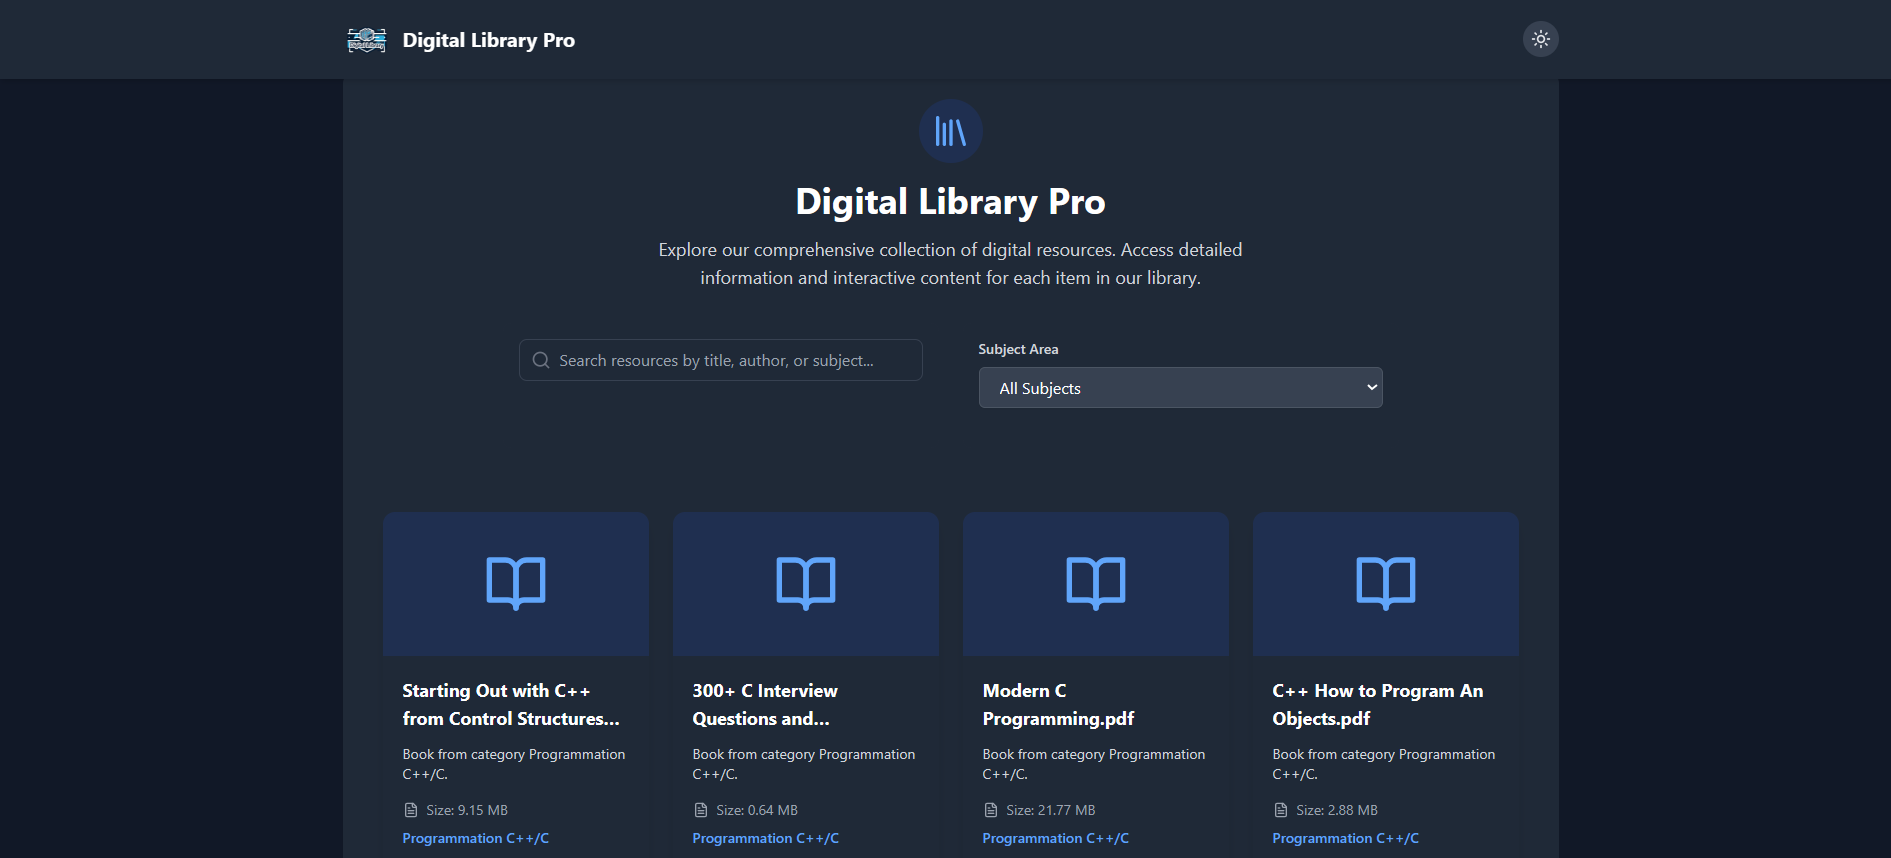Click the Size: 9.15 MB text
This screenshot has height=858, width=1891.
pyautogui.click(x=467, y=810)
